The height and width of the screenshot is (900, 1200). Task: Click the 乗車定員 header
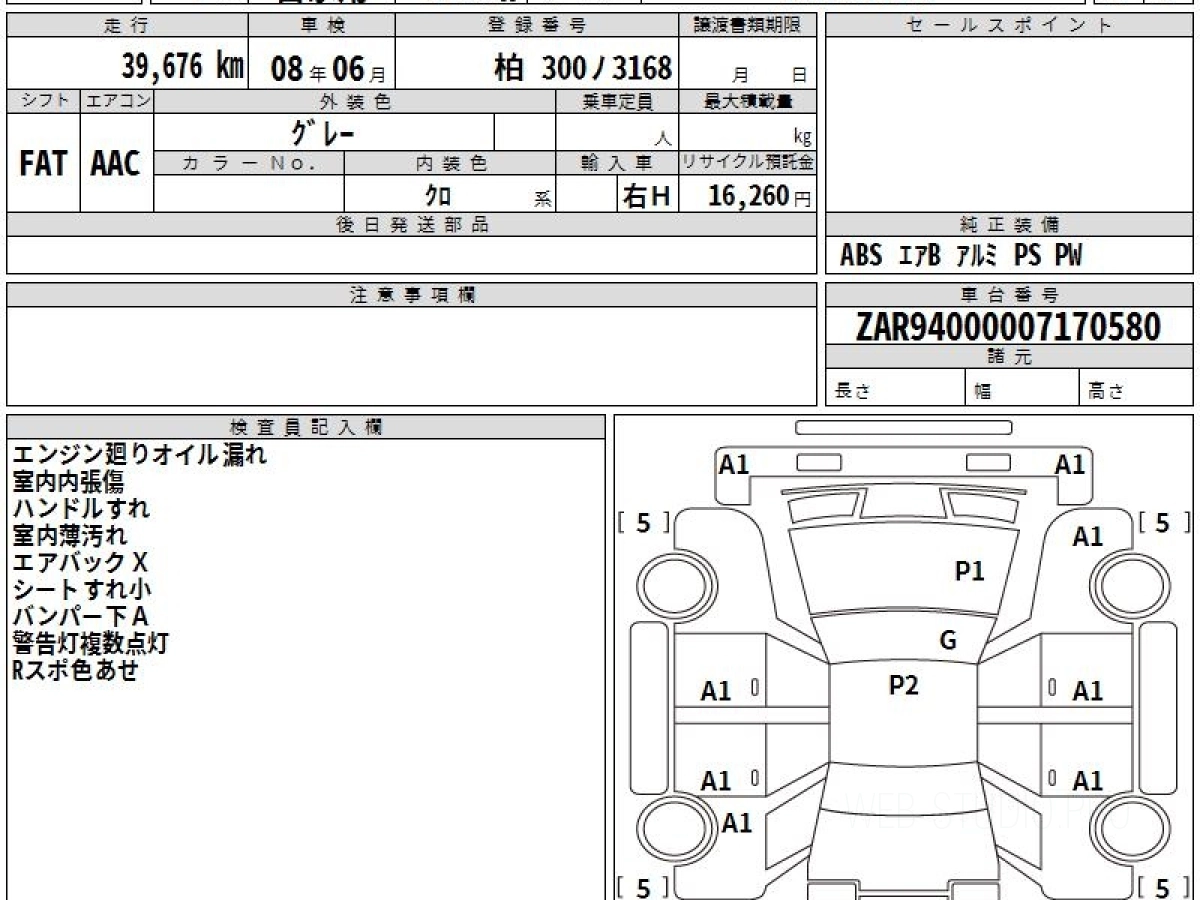tap(617, 101)
